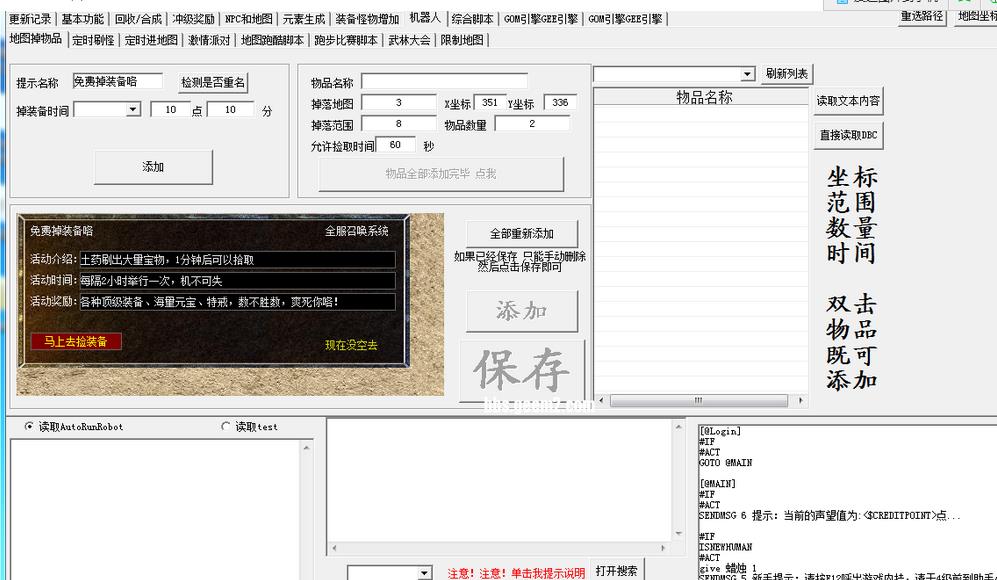Select the 读取test radio button
997x580 pixels.
point(227,425)
